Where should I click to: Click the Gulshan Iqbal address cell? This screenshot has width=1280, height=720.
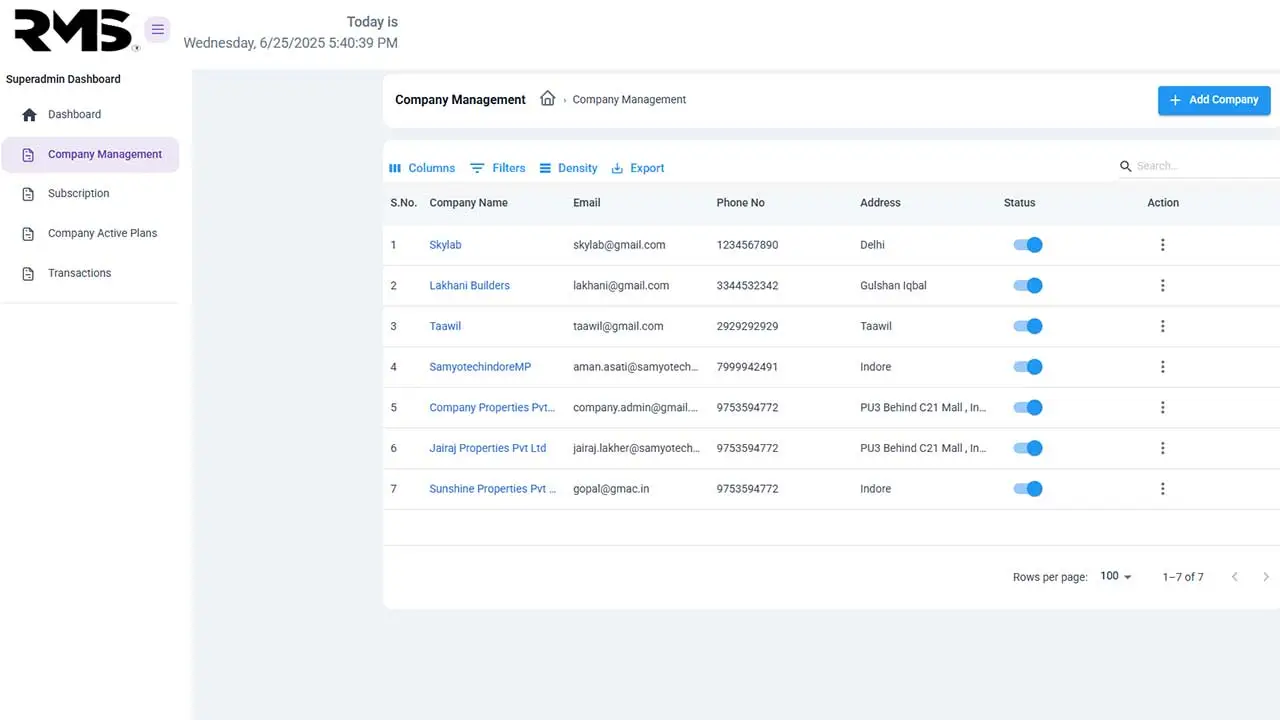[893, 286]
